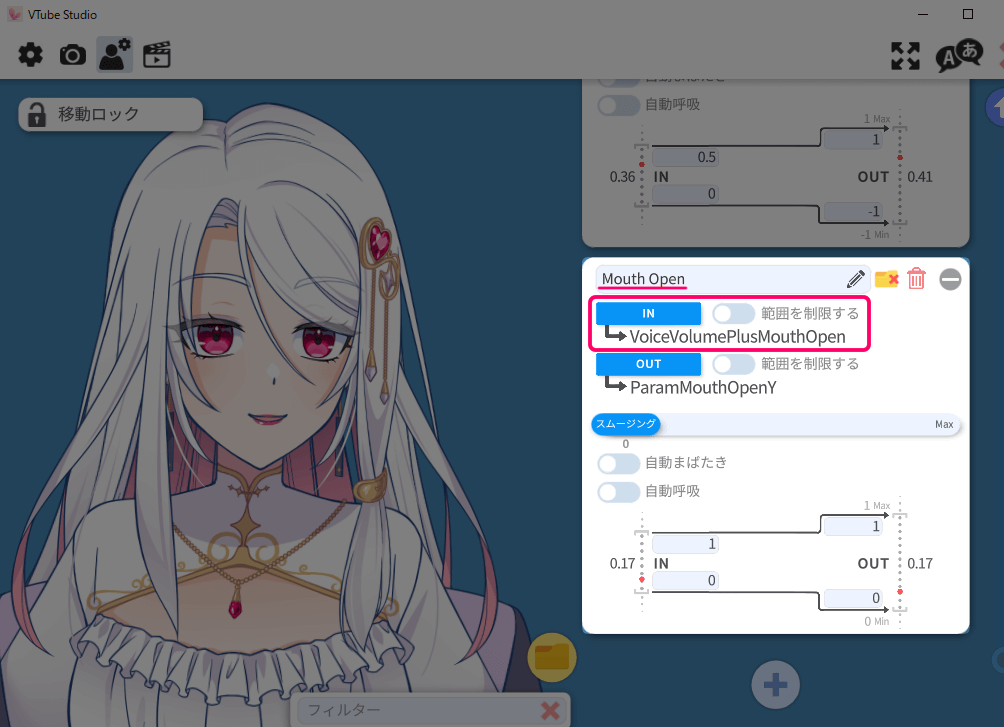Image resolution: width=1004 pixels, height=727 pixels.
Task: Click the yellow folder button near the model
Action: (x=552, y=657)
